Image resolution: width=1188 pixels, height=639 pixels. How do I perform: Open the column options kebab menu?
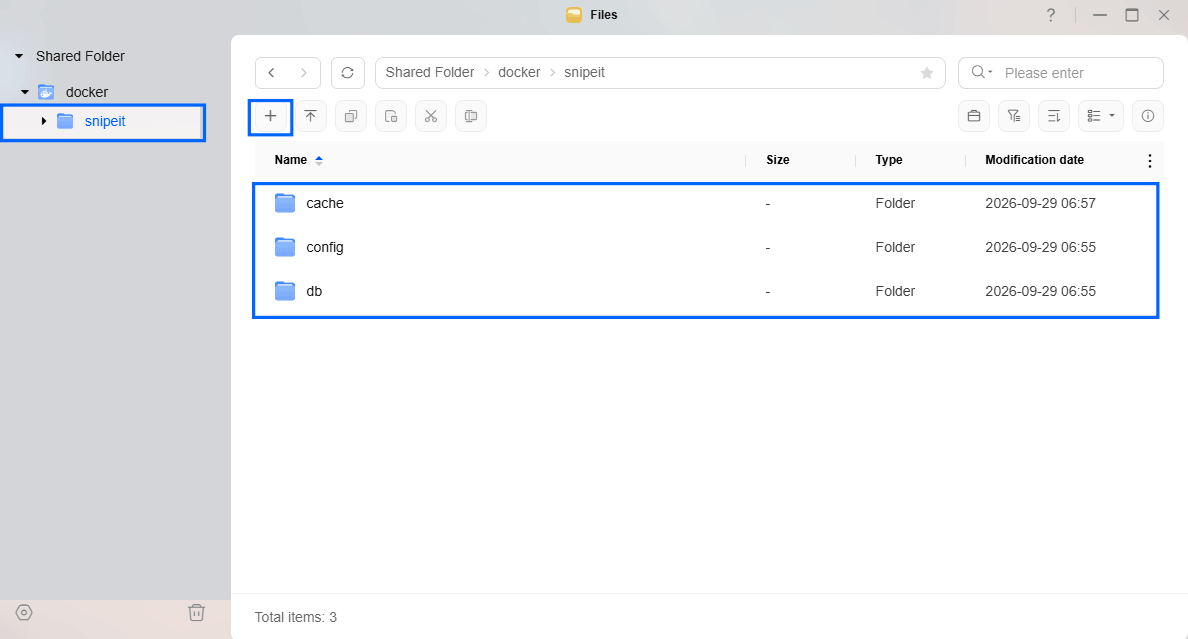(1149, 161)
